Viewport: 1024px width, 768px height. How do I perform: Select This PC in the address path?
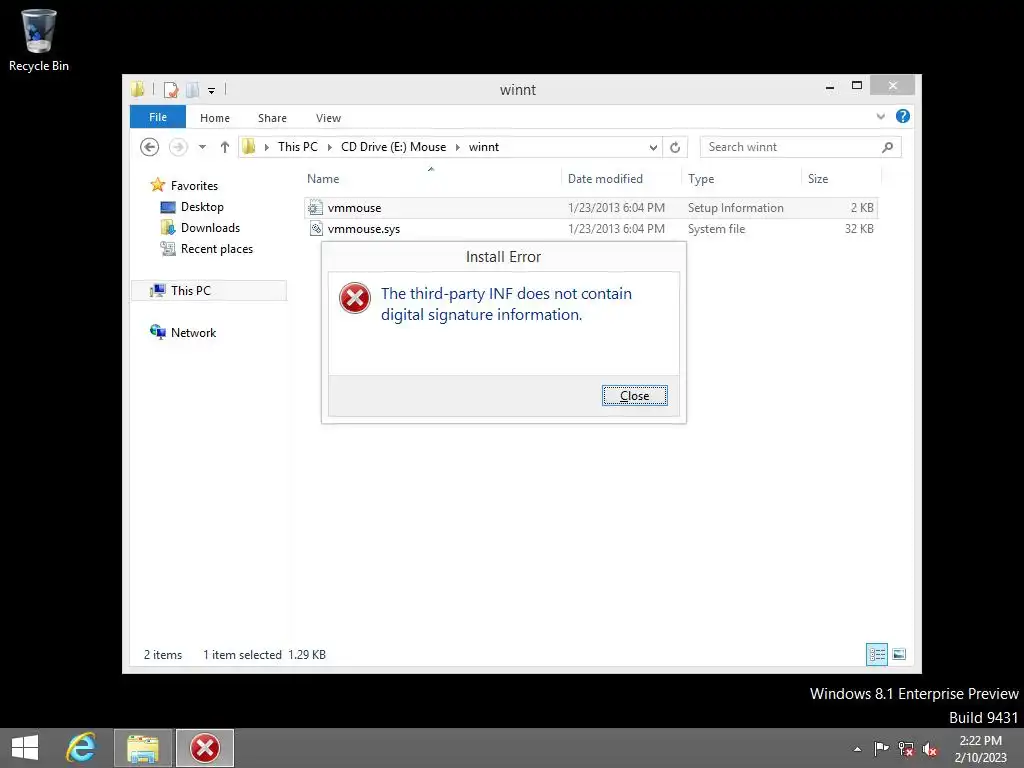[x=298, y=147]
